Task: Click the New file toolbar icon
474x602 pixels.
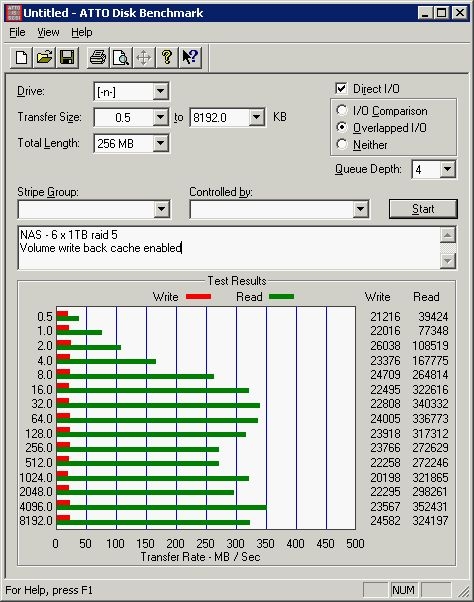Action: pyautogui.click(x=21, y=58)
